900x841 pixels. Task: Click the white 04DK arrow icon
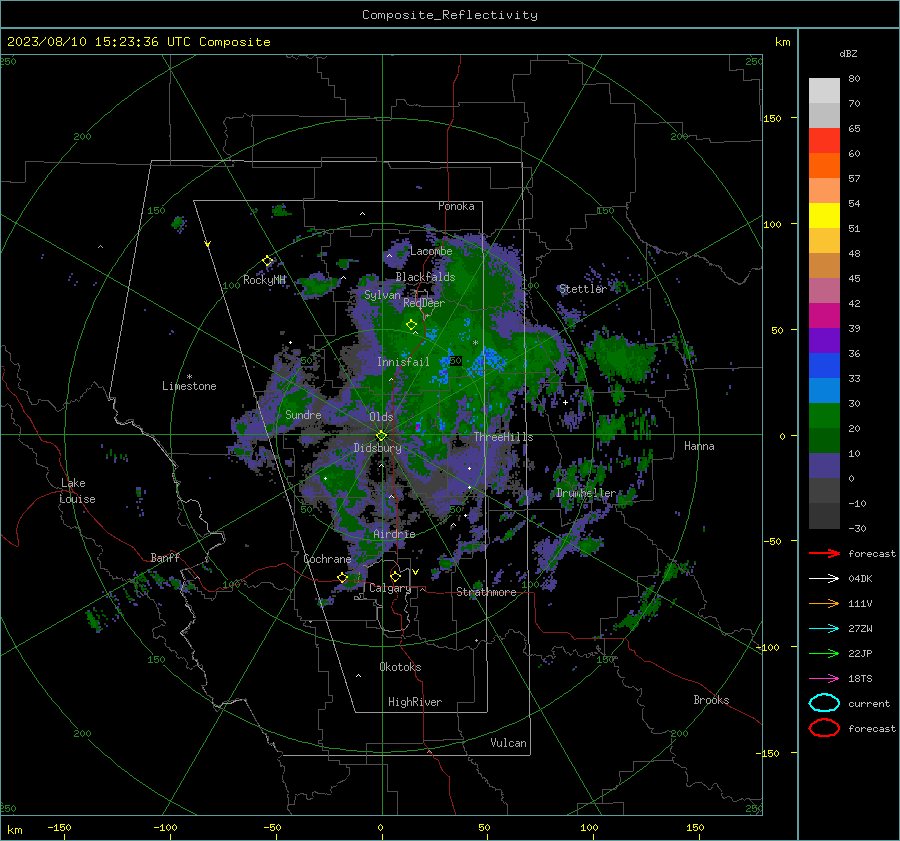pos(824,578)
